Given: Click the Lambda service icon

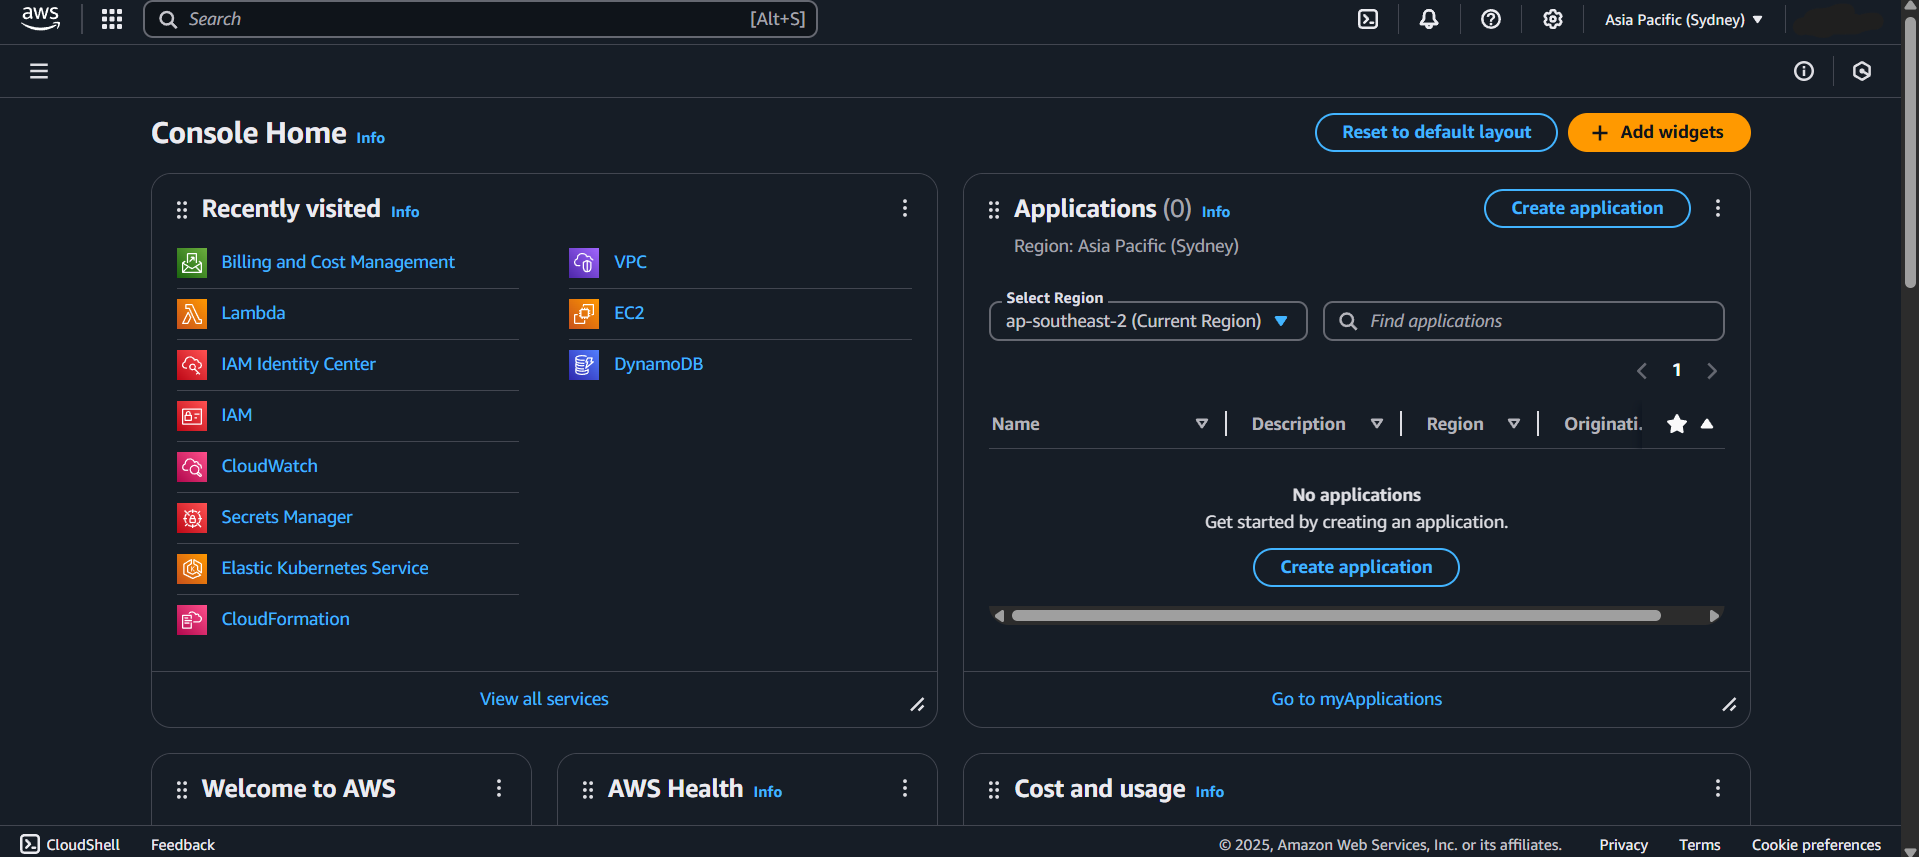Looking at the screenshot, I should 192,313.
